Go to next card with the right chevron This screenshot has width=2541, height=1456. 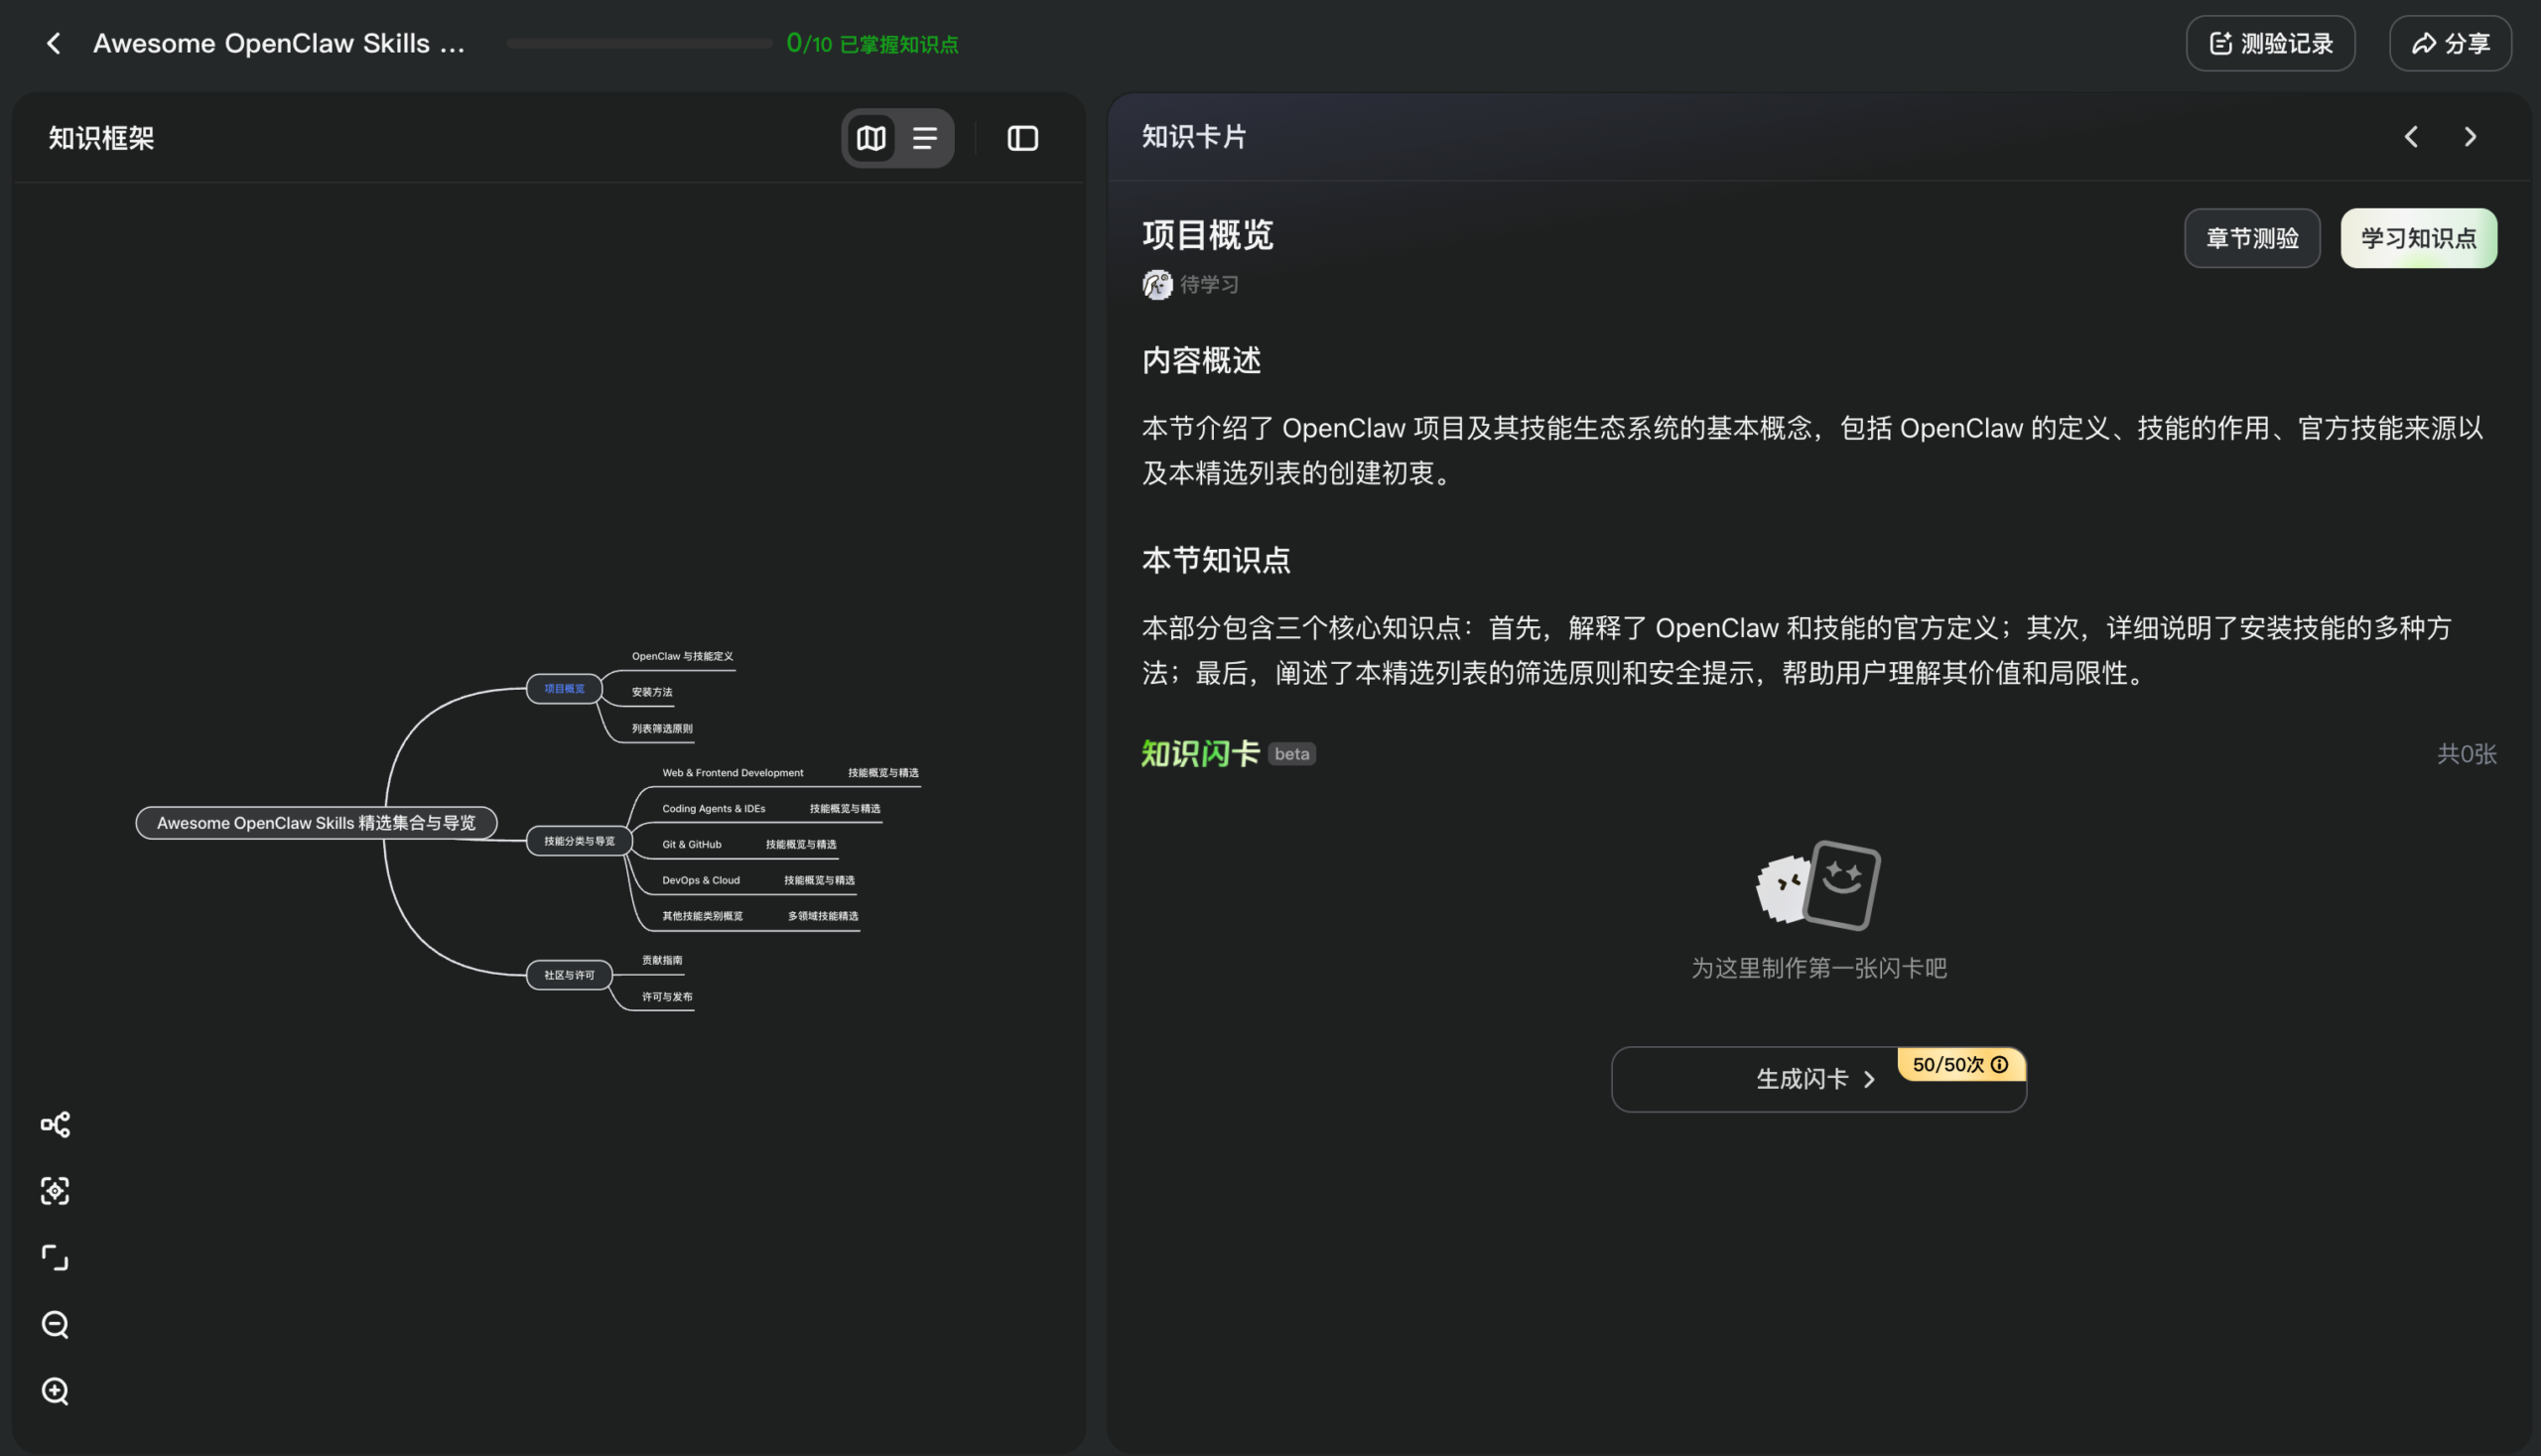coord(2470,137)
